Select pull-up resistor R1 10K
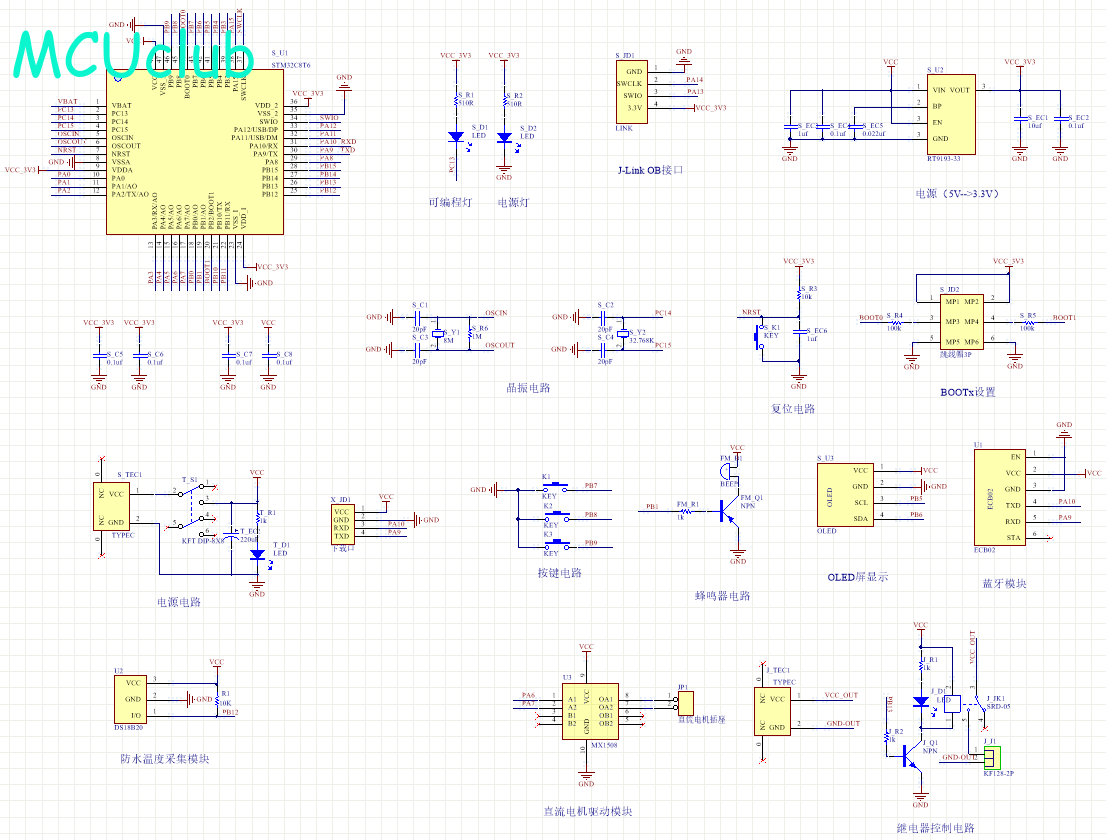 pos(217,699)
